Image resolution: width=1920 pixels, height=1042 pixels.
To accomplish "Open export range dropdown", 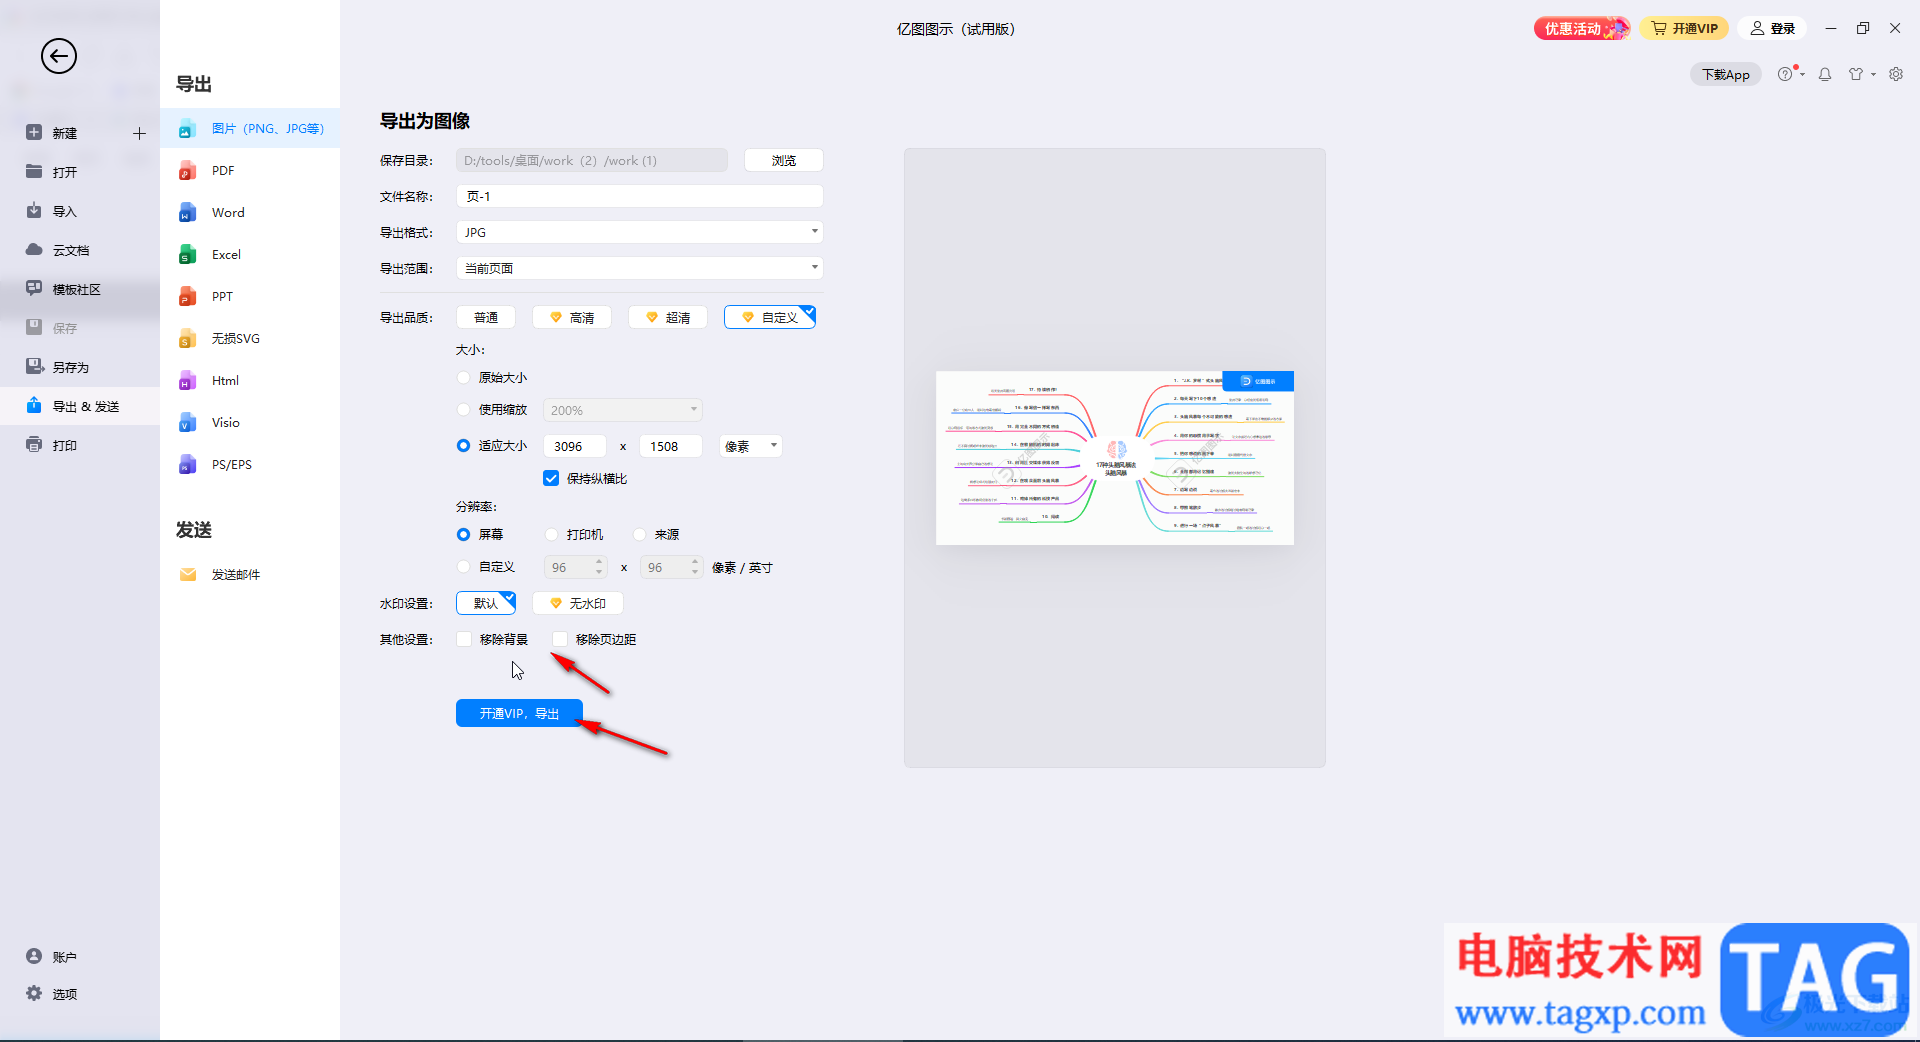I will [x=640, y=268].
